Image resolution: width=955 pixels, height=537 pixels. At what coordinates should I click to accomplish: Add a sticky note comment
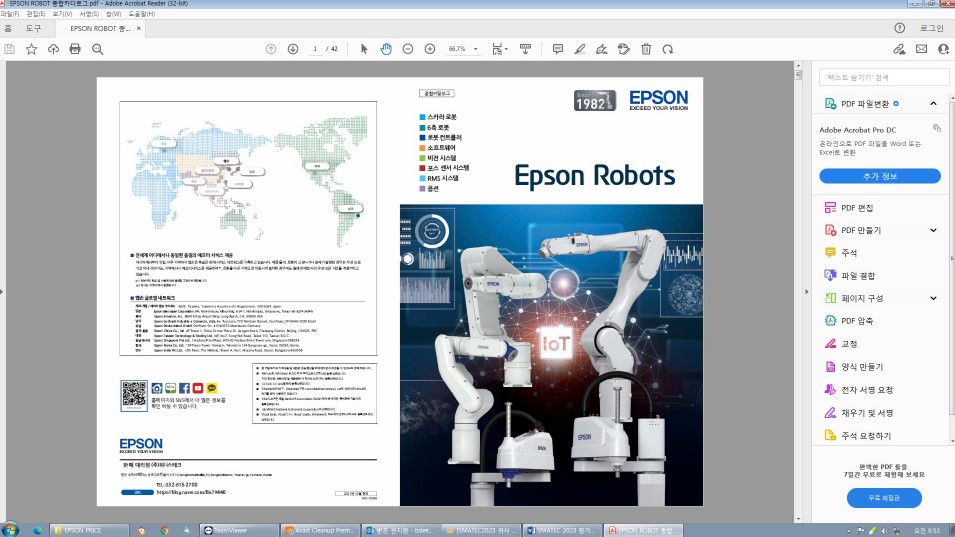pyautogui.click(x=557, y=49)
